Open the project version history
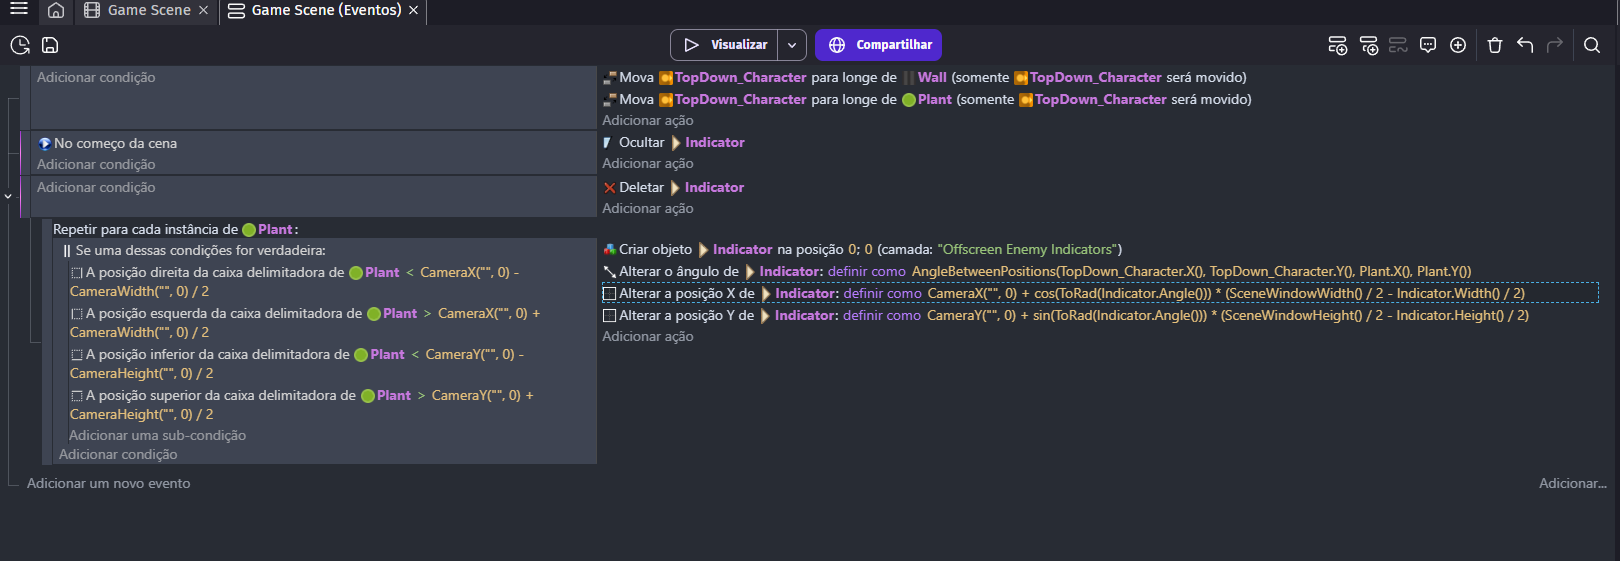The image size is (1620, 561). [20, 45]
